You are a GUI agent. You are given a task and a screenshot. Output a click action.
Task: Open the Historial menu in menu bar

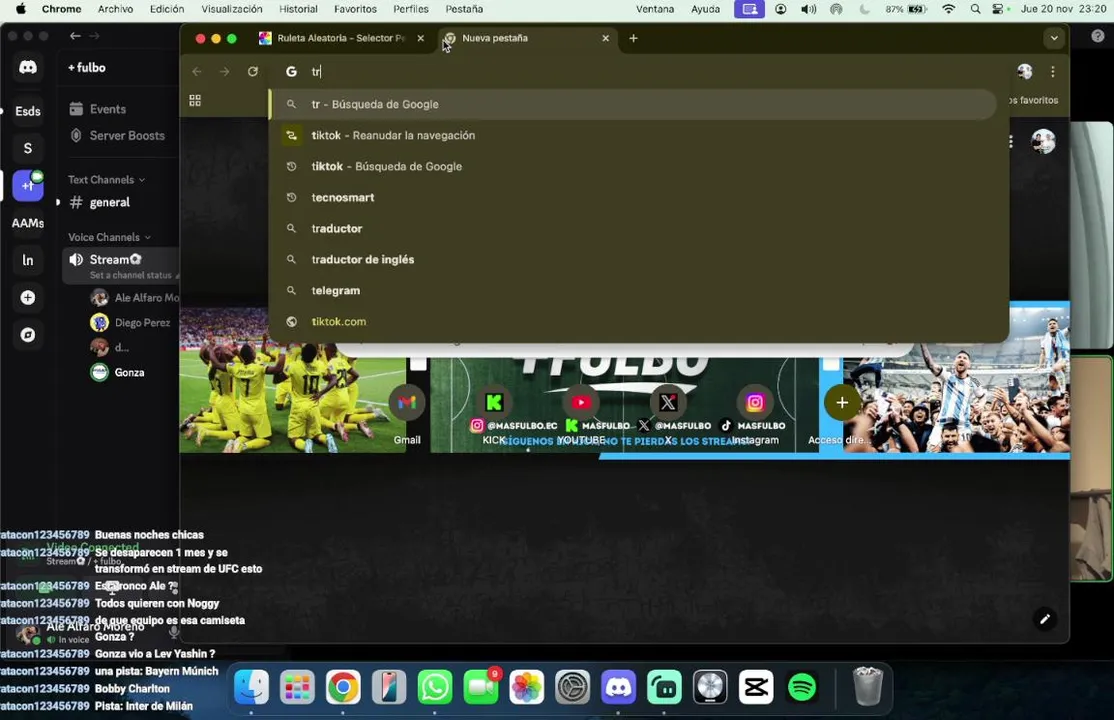coord(298,9)
